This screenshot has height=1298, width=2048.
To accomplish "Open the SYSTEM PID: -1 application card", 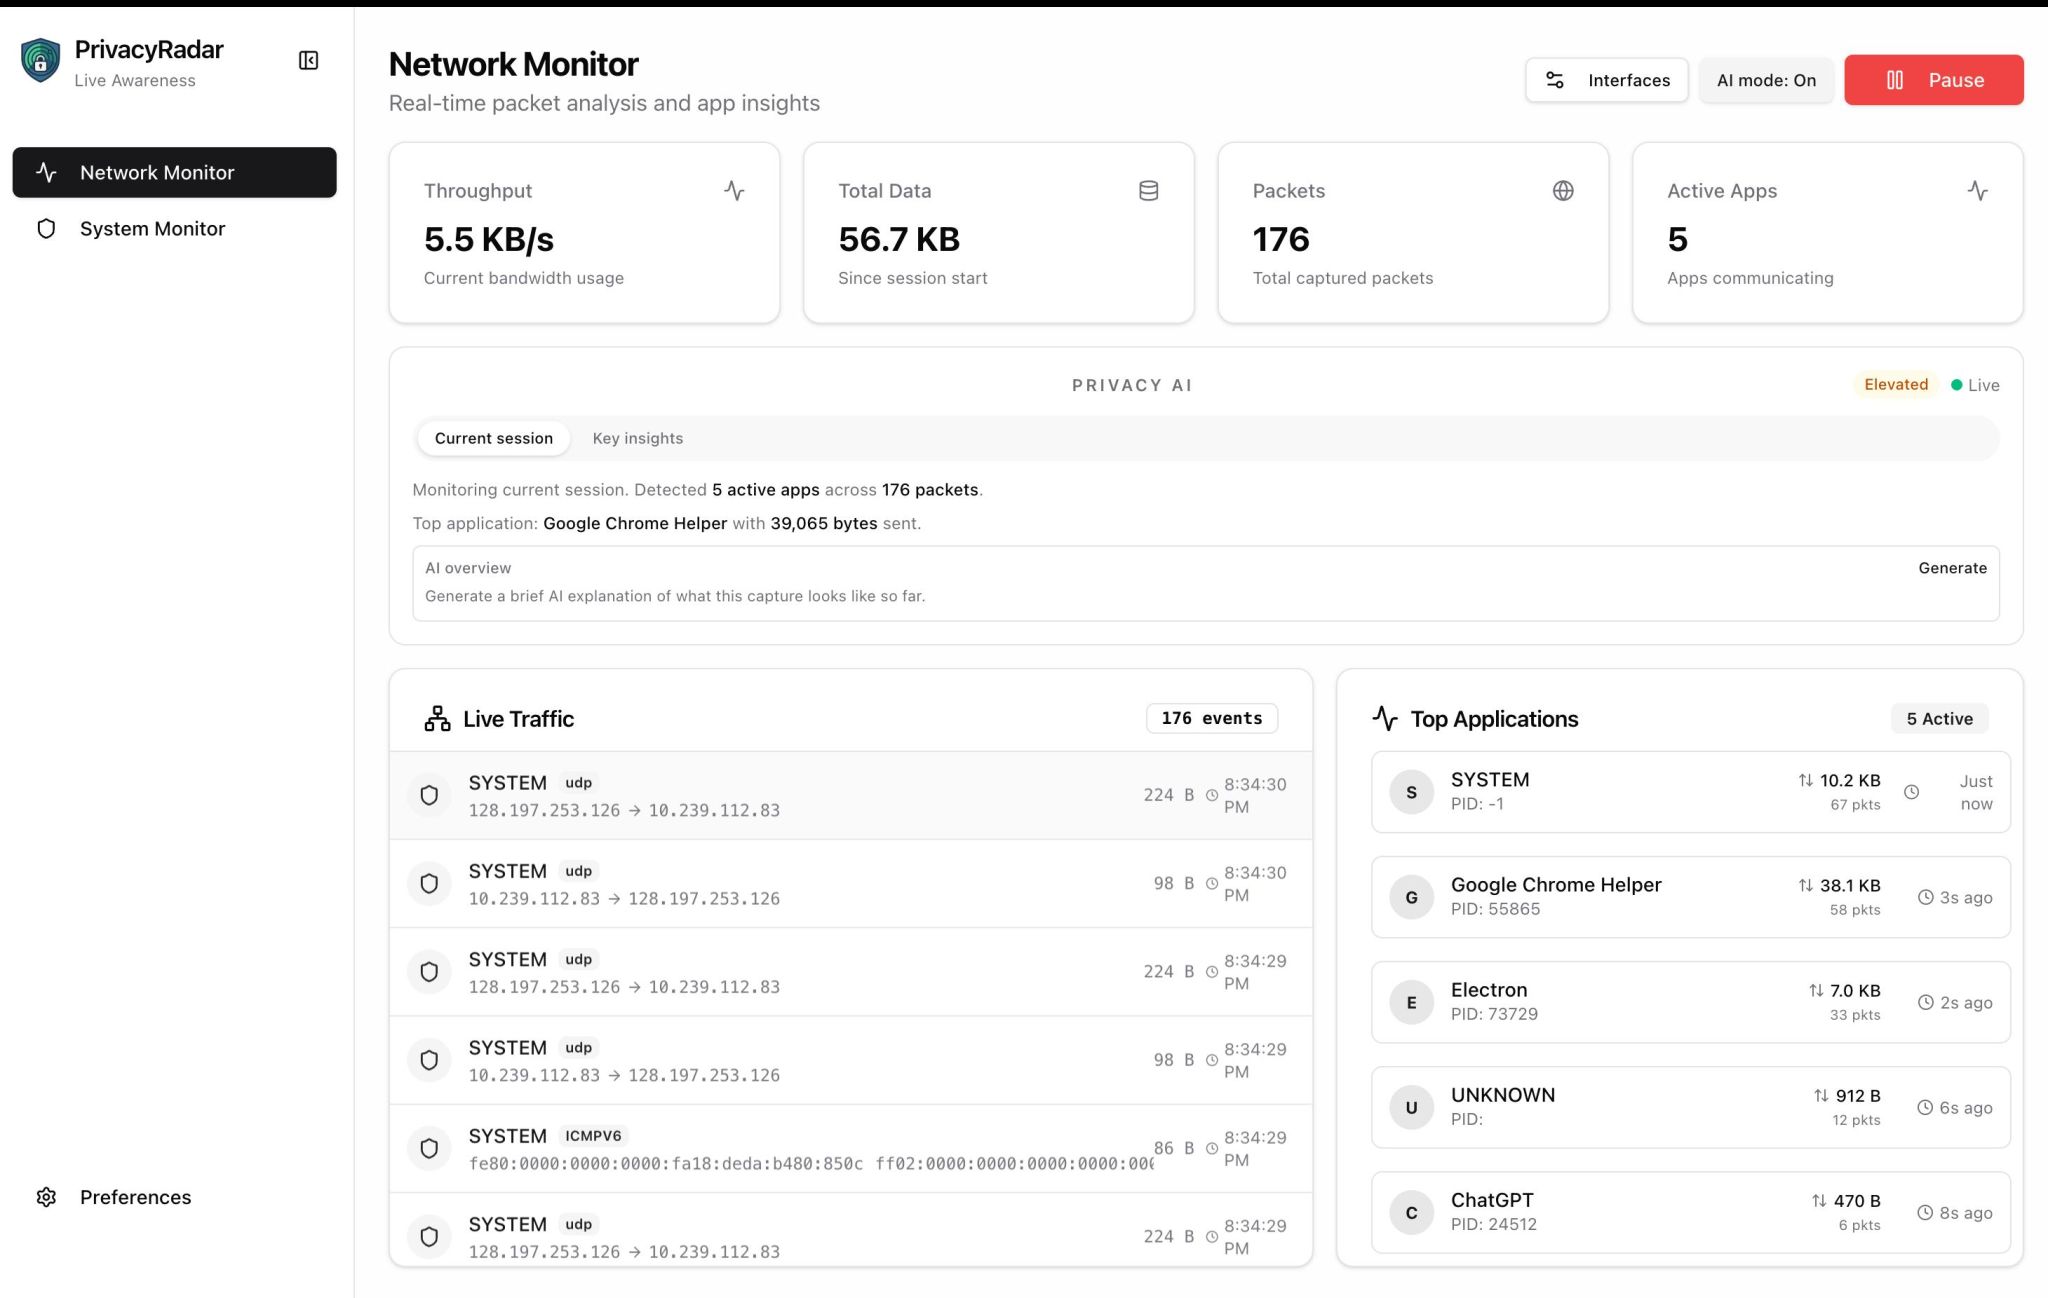I will (x=1690, y=792).
